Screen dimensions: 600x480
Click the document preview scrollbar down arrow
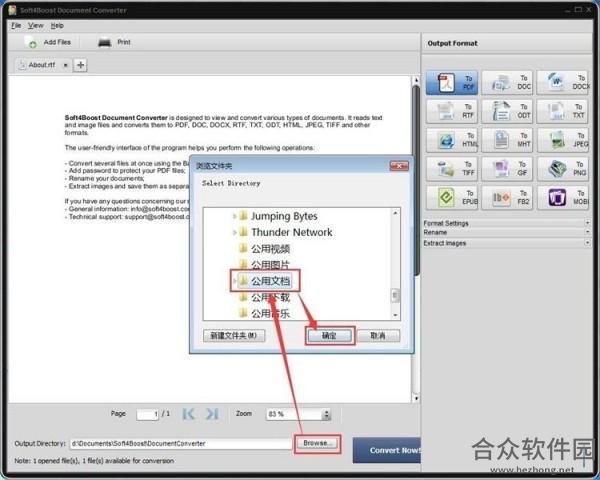[x=416, y=398]
